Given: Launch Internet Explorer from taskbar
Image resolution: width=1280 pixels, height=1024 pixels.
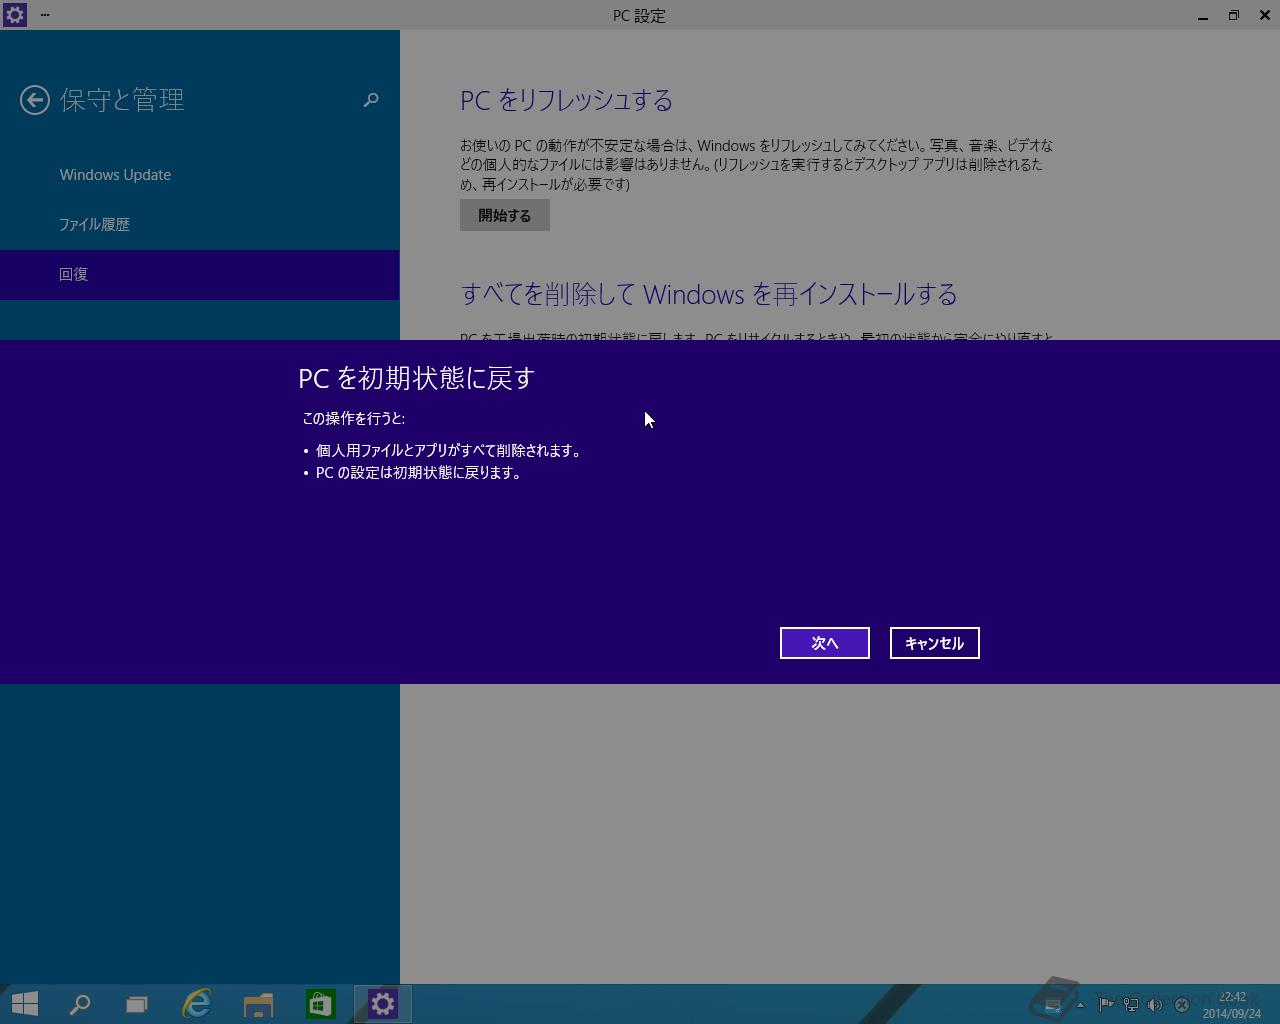Looking at the screenshot, I should 197,1004.
